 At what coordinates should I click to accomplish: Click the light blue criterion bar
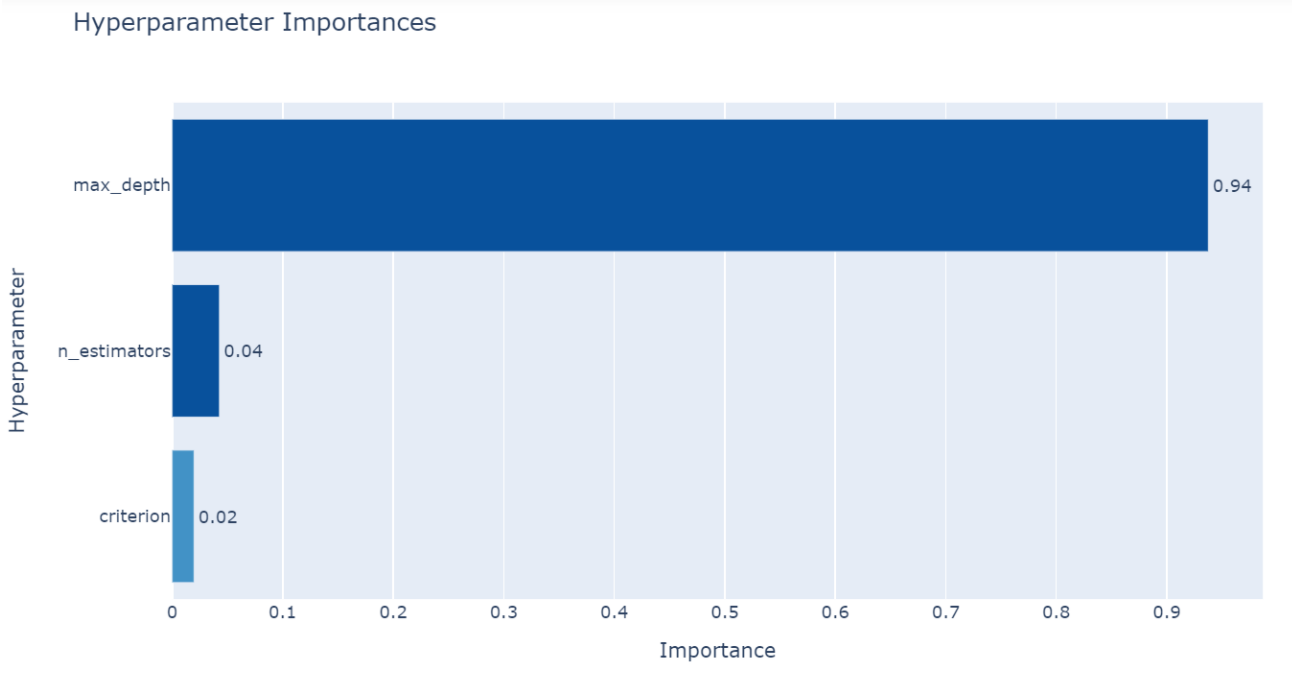click(183, 516)
